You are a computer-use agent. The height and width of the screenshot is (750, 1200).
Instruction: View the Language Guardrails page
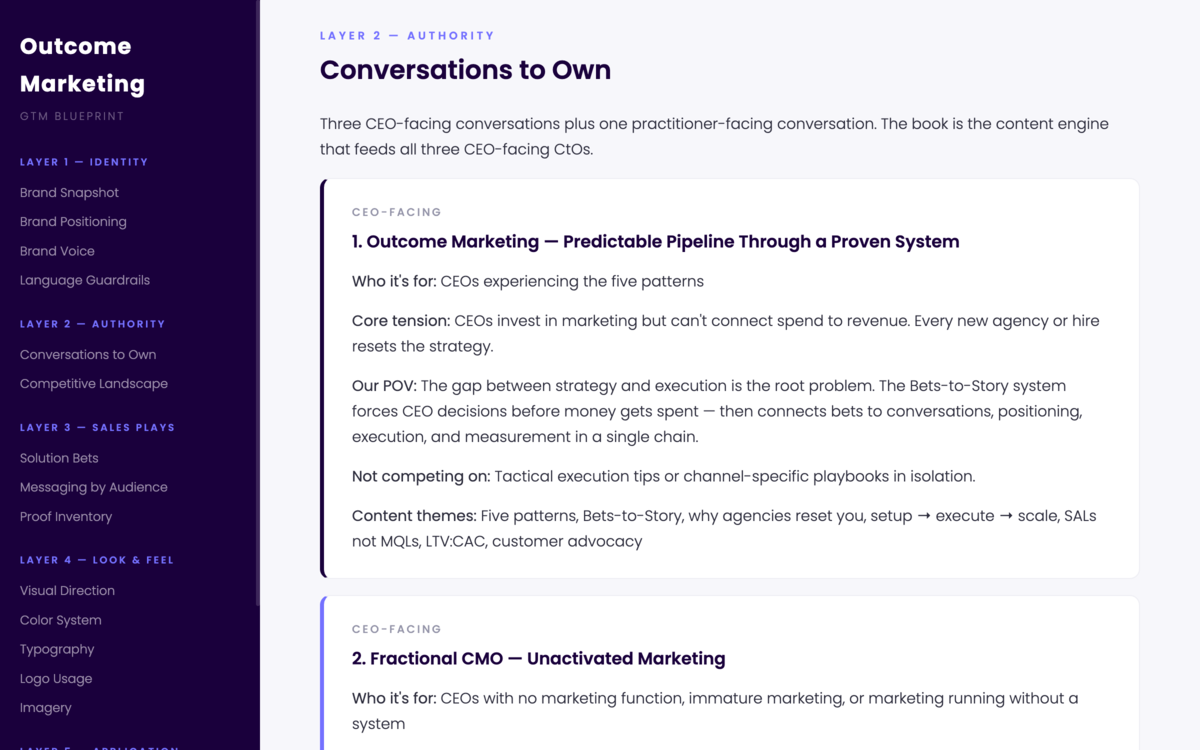(84, 279)
